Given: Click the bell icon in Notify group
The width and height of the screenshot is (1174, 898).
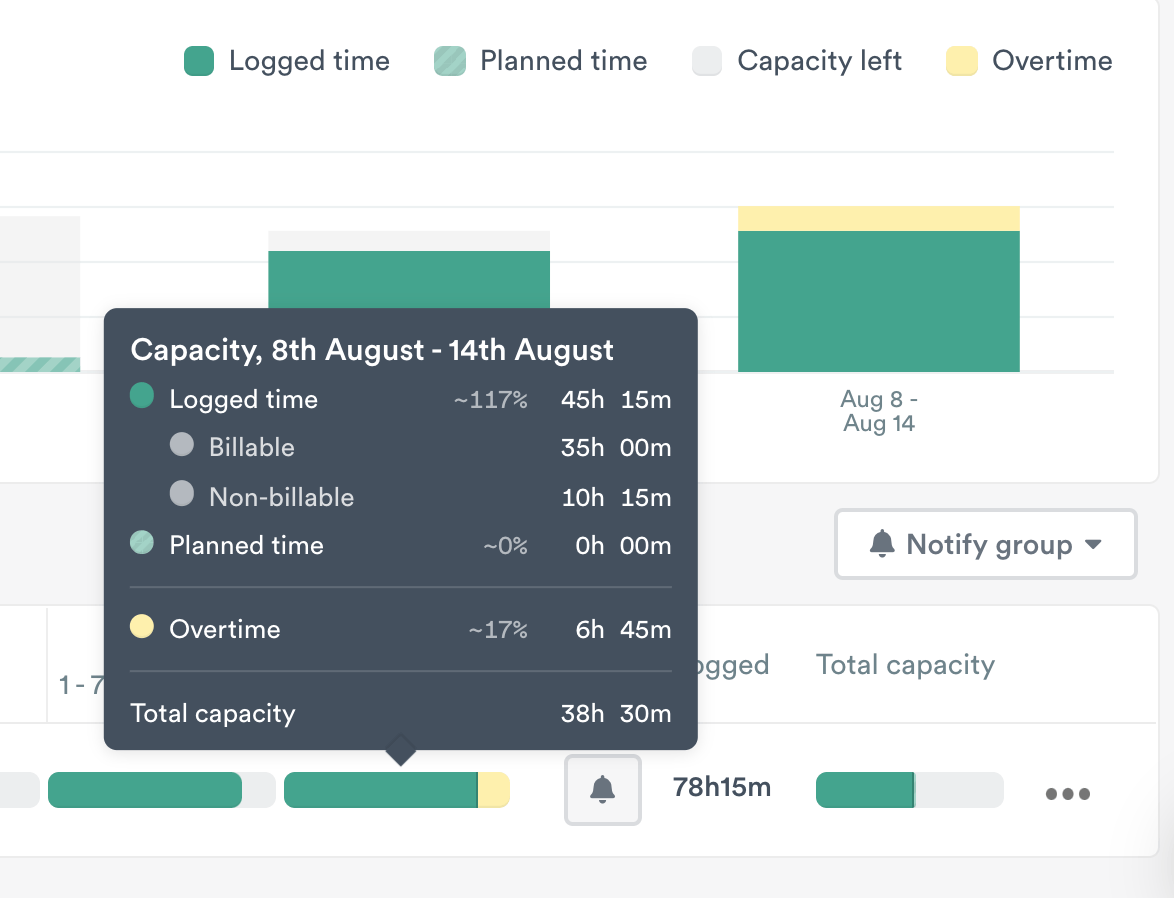Looking at the screenshot, I should pyautogui.click(x=881, y=544).
